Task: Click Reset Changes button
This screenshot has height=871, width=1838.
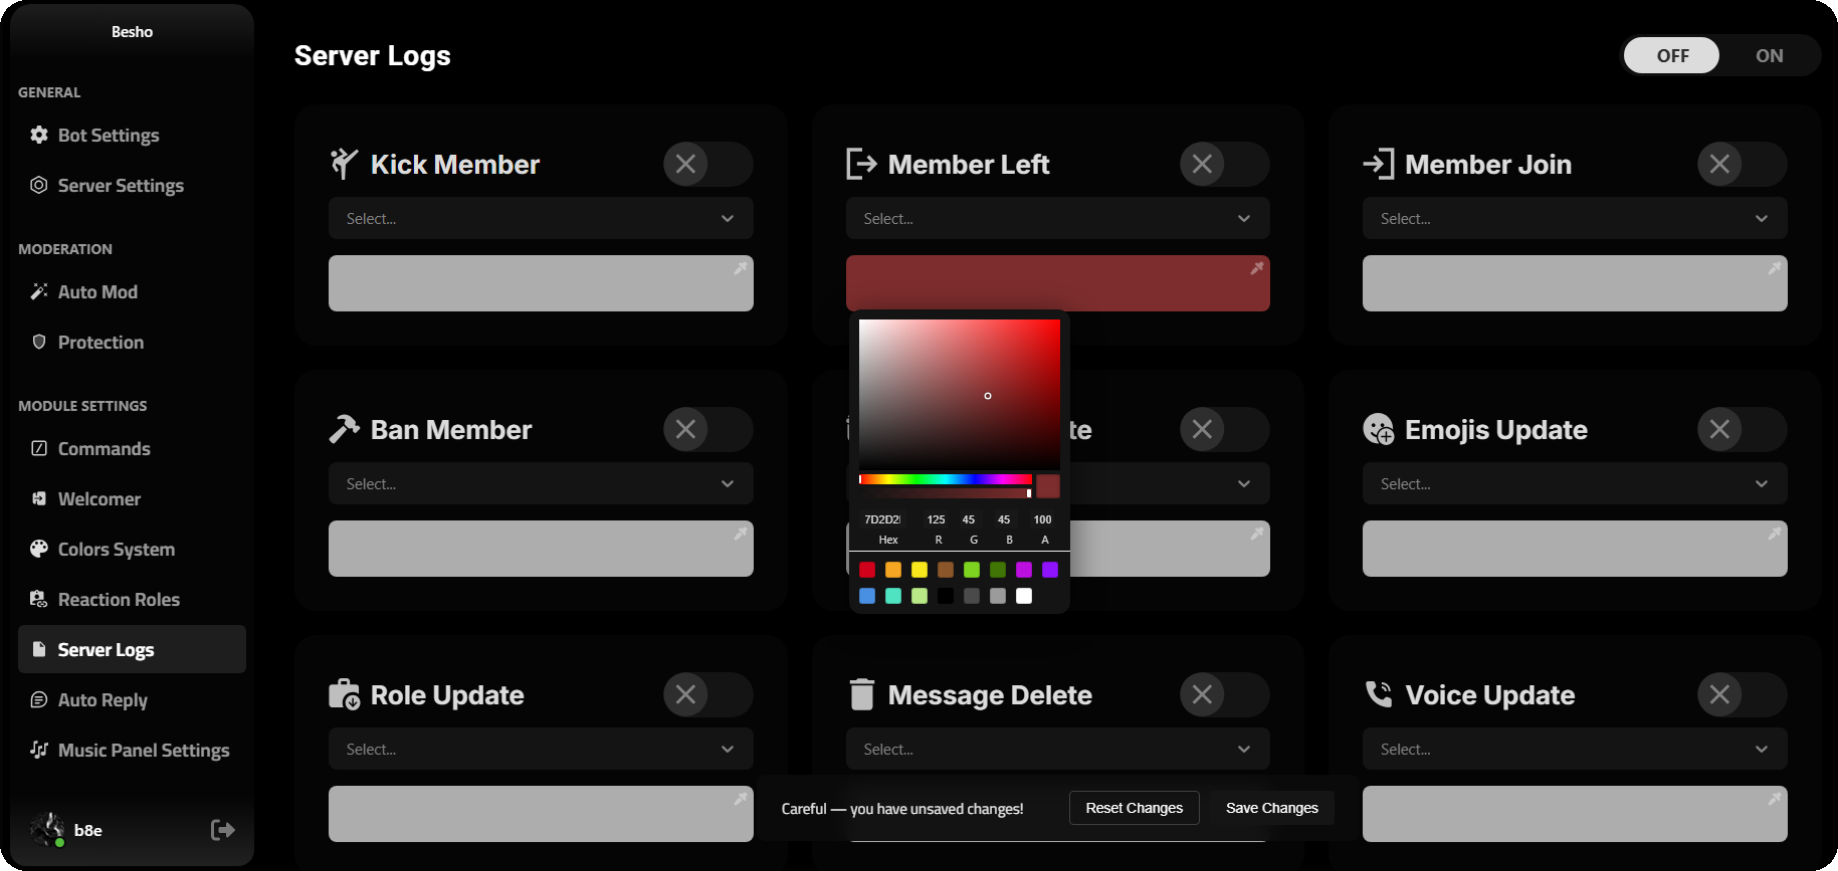Action: click(x=1133, y=808)
